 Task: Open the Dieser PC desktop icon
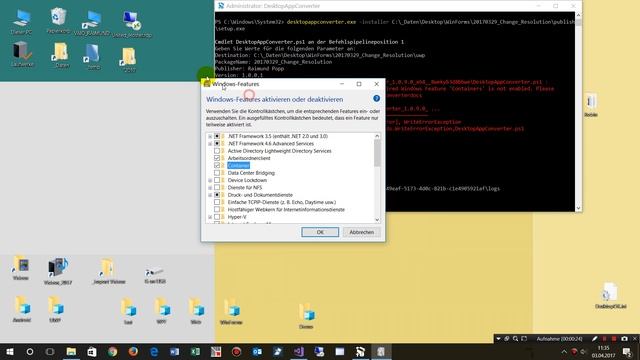(21, 21)
